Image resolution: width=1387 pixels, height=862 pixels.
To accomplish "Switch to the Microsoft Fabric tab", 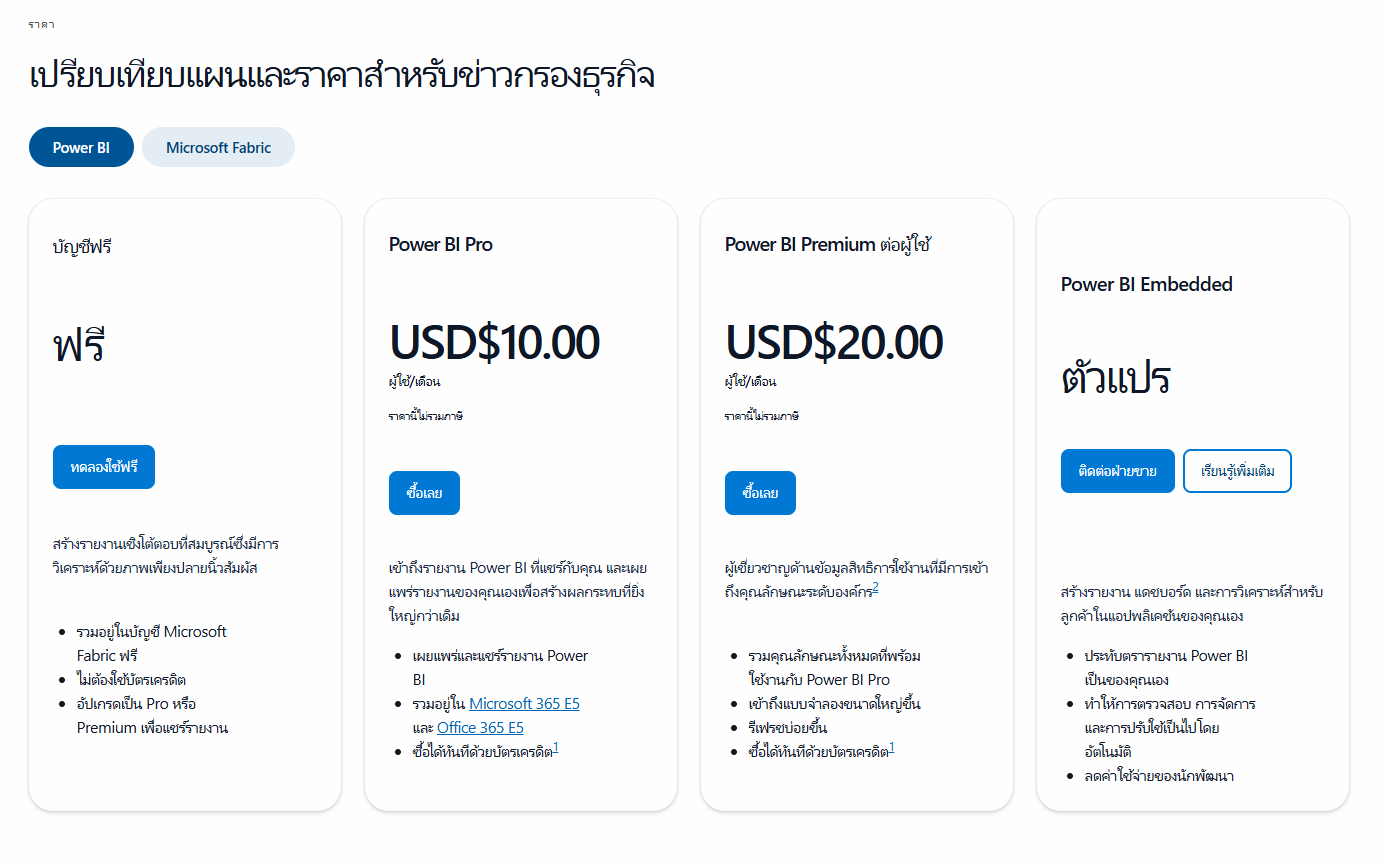I will point(218,147).
